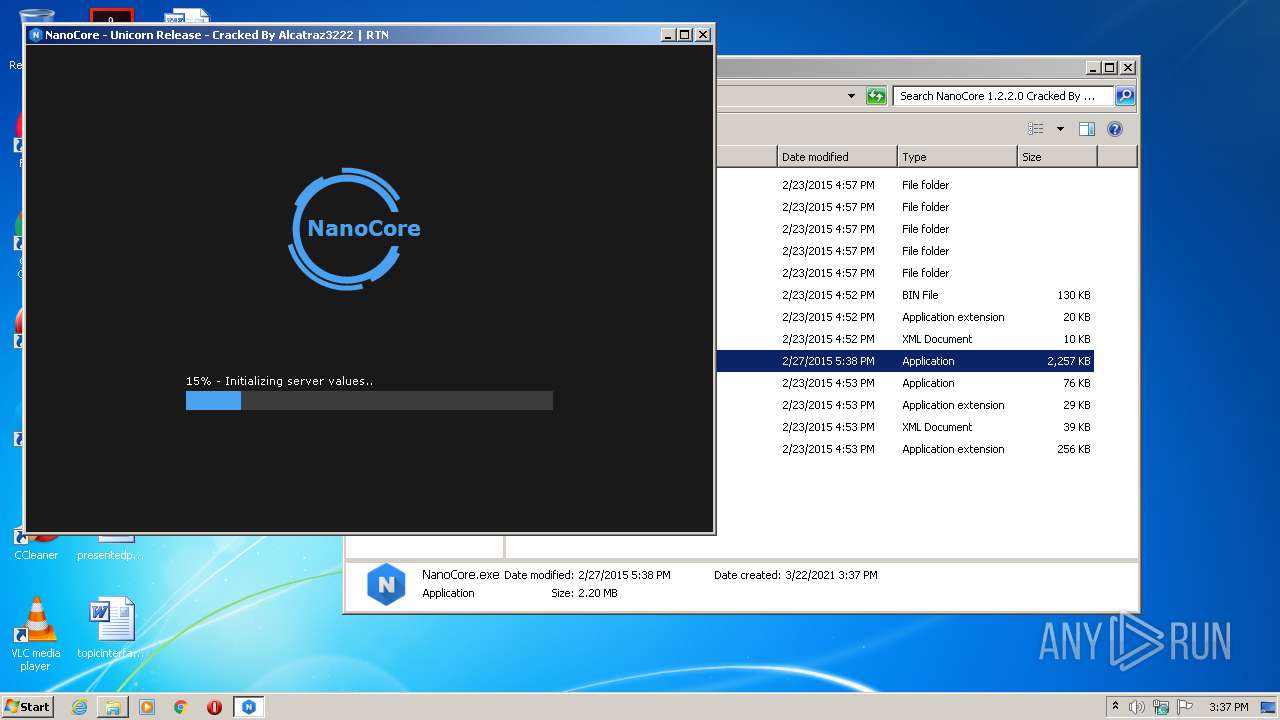Launch the red Opera browser taskbar icon
The width and height of the screenshot is (1280, 720).
click(214, 707)
